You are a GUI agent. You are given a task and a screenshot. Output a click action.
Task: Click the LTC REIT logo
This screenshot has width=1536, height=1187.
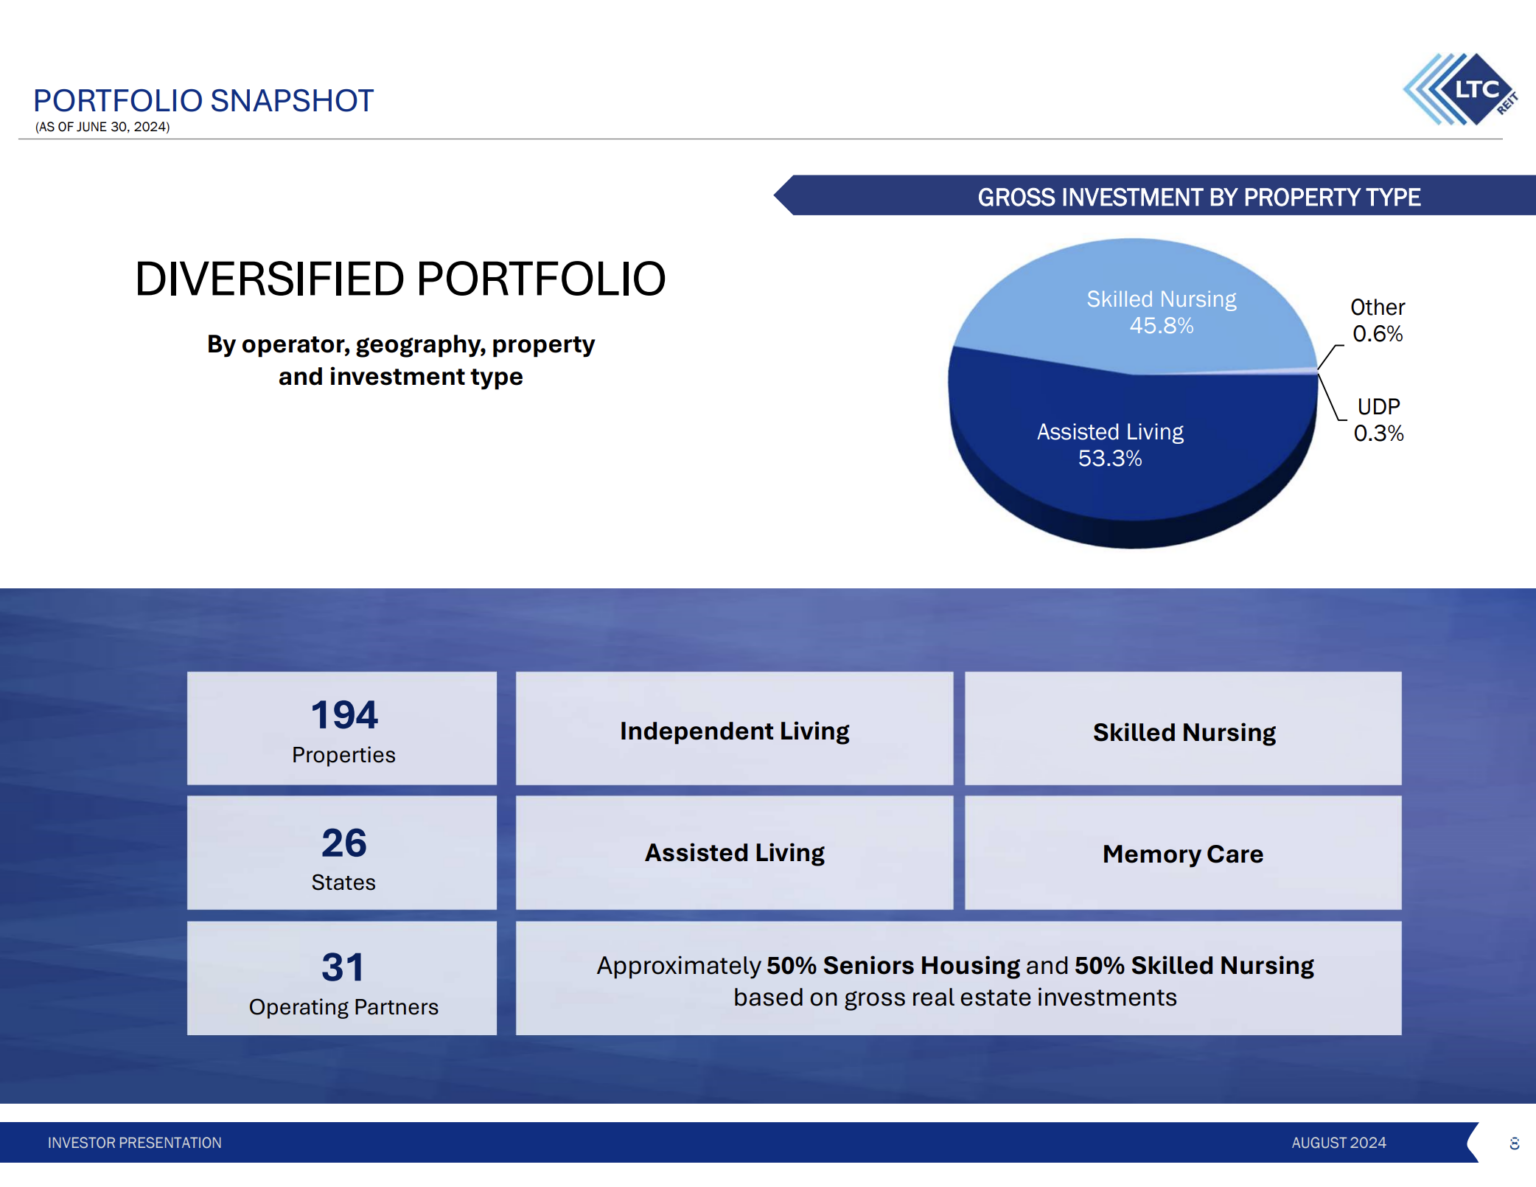[x=1458, y=90]
